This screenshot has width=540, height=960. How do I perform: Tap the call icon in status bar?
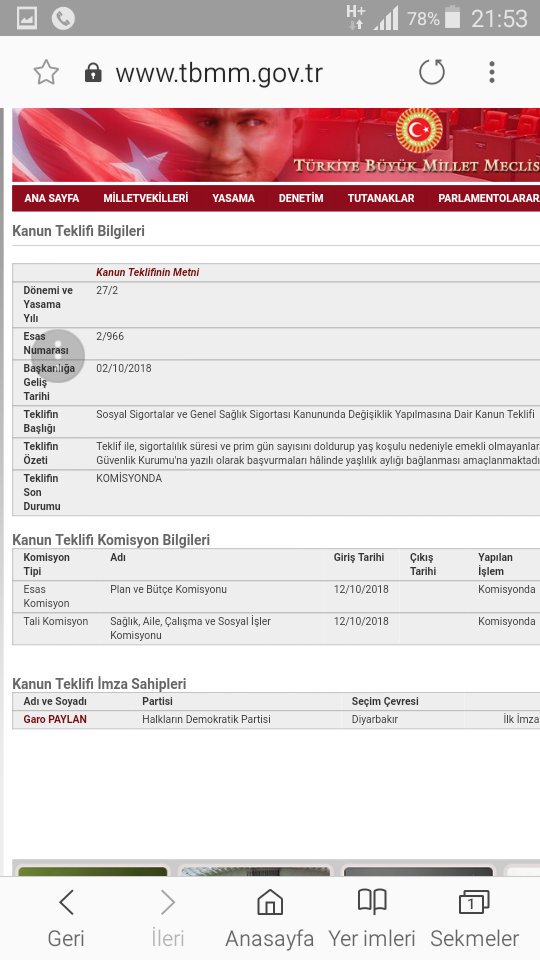pyautogui.click(x=63, y=18)
